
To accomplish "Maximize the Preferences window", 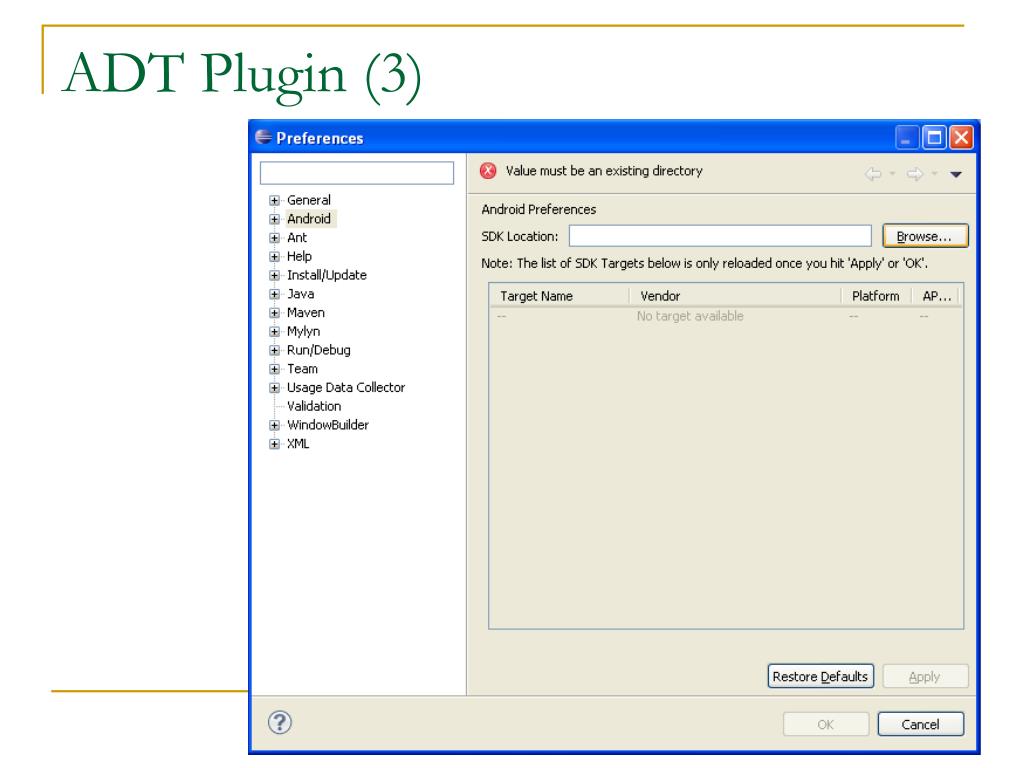I will pos(935,138).
